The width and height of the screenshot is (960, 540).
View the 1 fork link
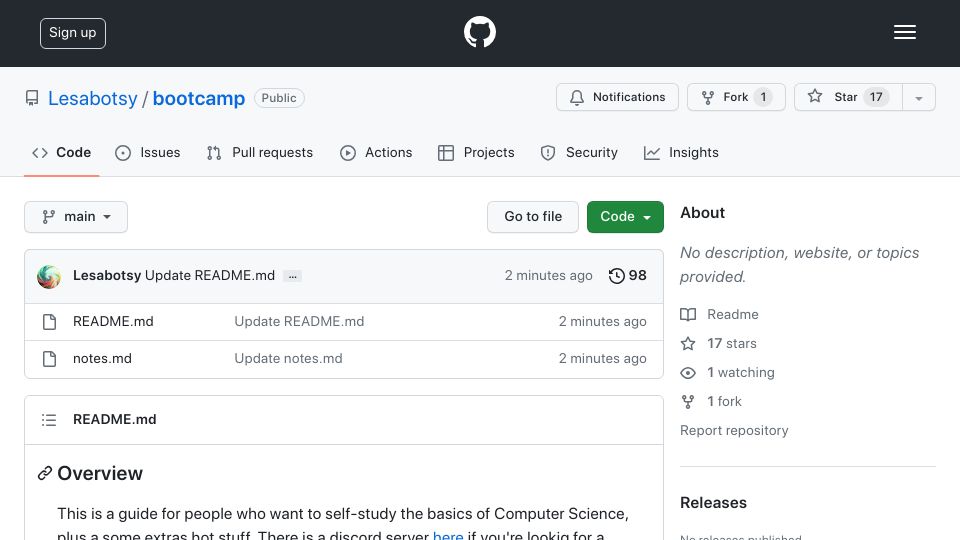pyautogui.click(x=711, y=402)
